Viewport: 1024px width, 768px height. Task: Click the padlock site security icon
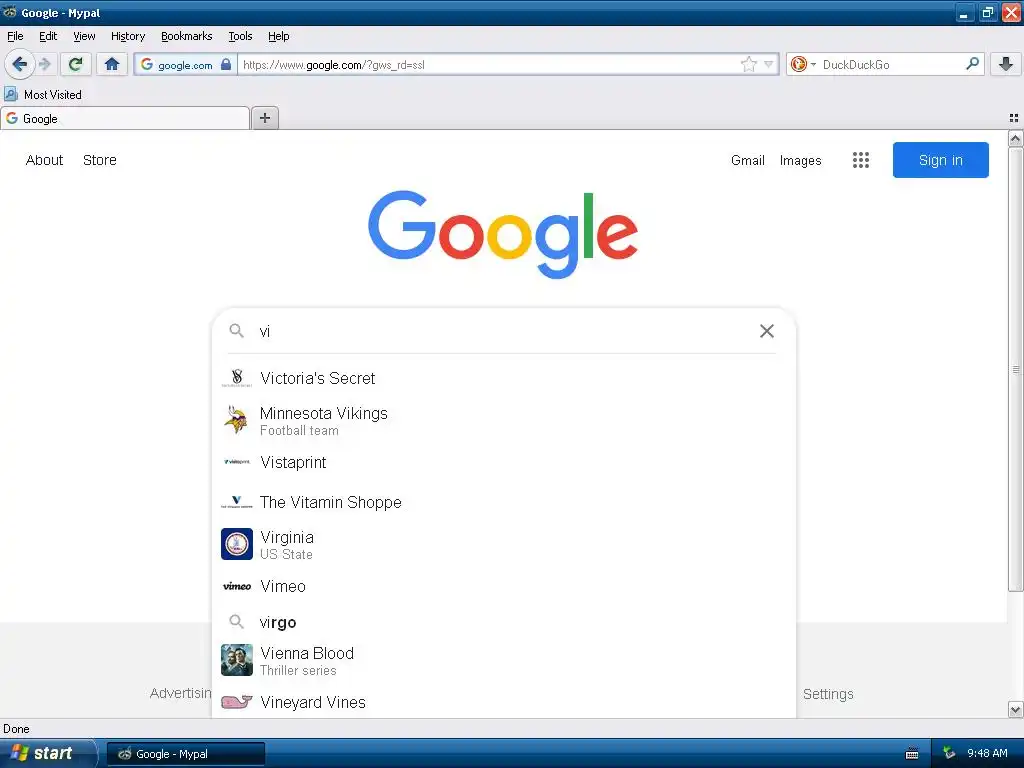(x=226, y=64)
